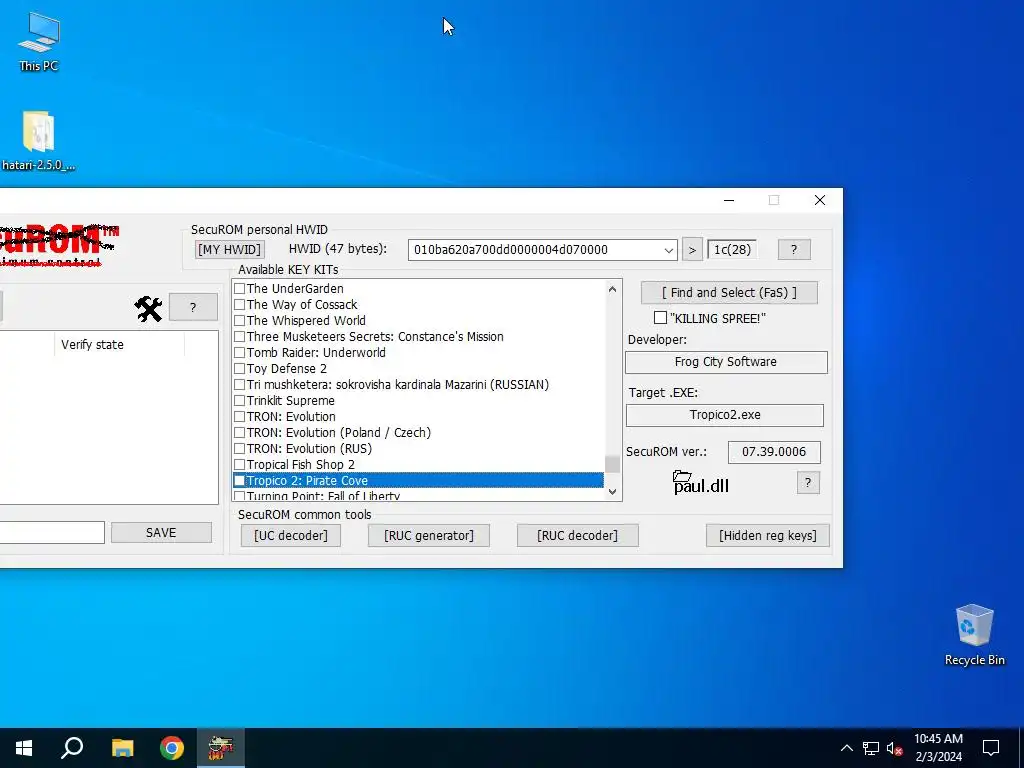1024x768 pixels.
Task: Click the SecuROM ver. 07.39.0006 field
Action: click(774, 452)
